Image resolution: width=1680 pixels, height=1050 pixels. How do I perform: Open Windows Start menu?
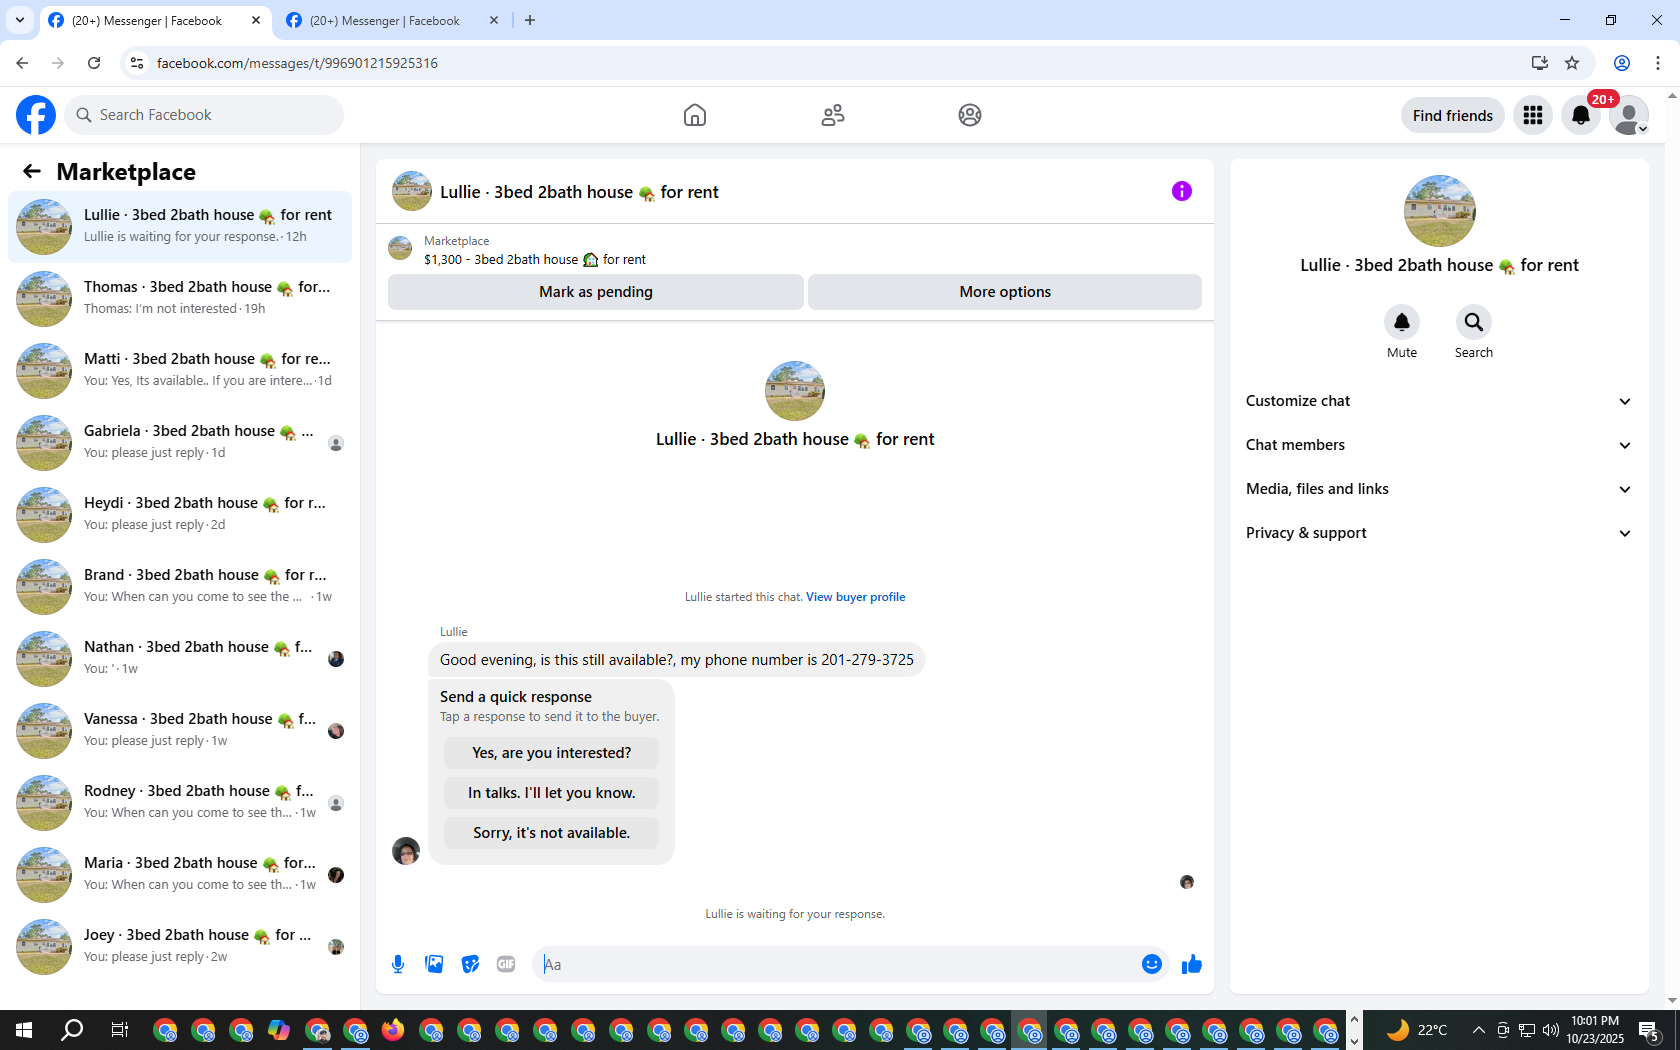coord(24,1030)
